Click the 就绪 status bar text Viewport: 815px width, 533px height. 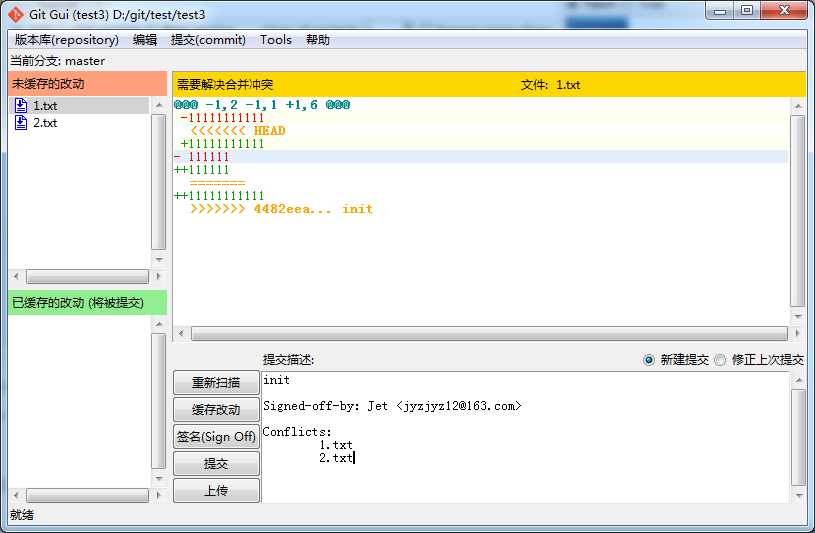[22, 515]
